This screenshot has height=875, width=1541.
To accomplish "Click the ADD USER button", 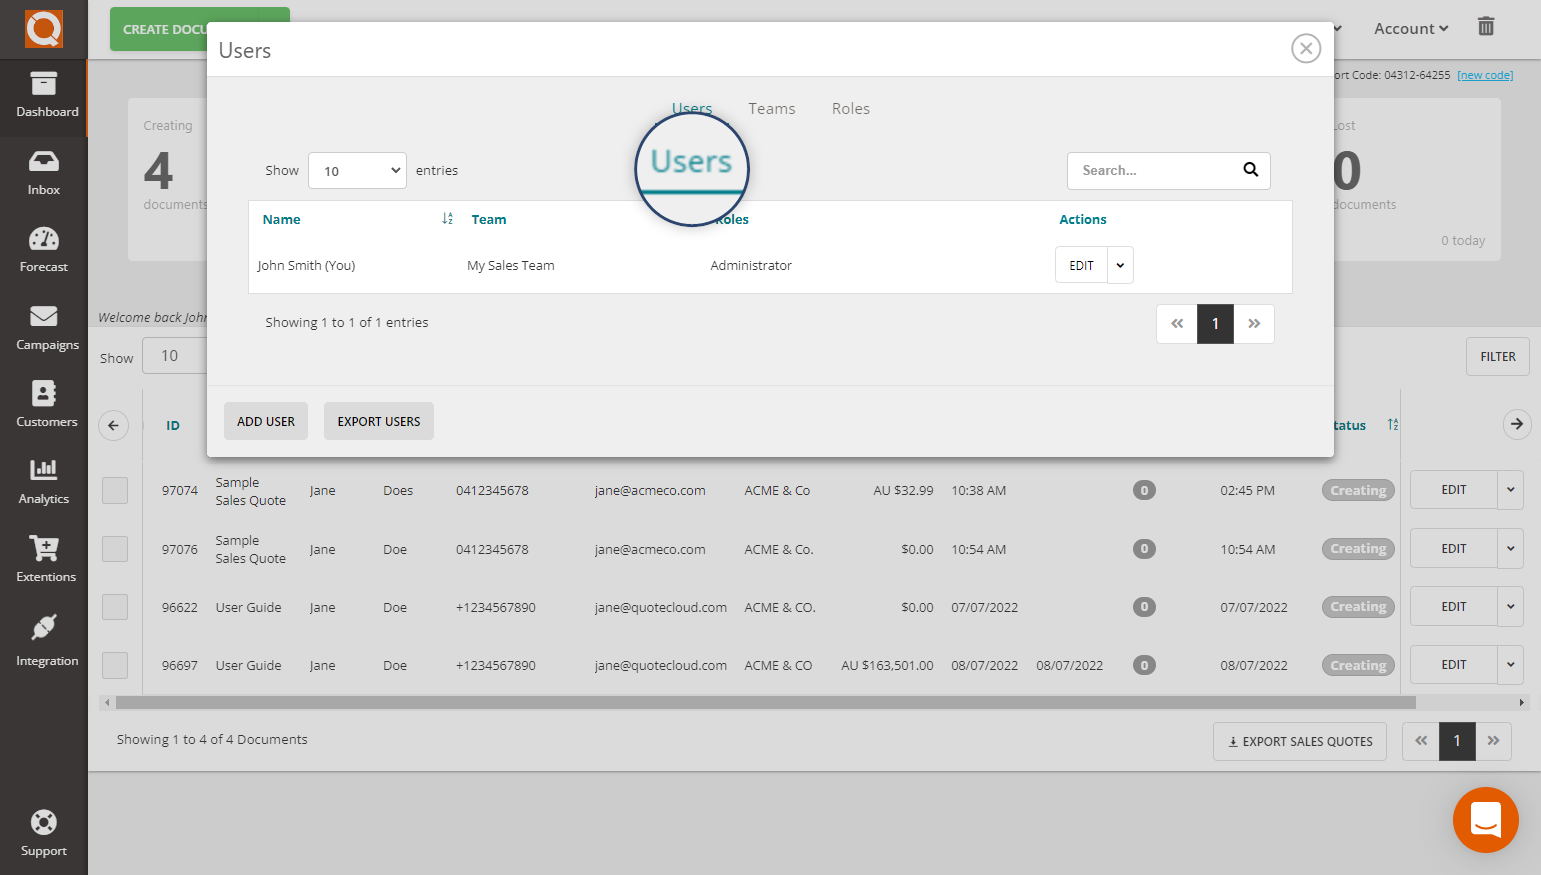I will click(265, 421).
